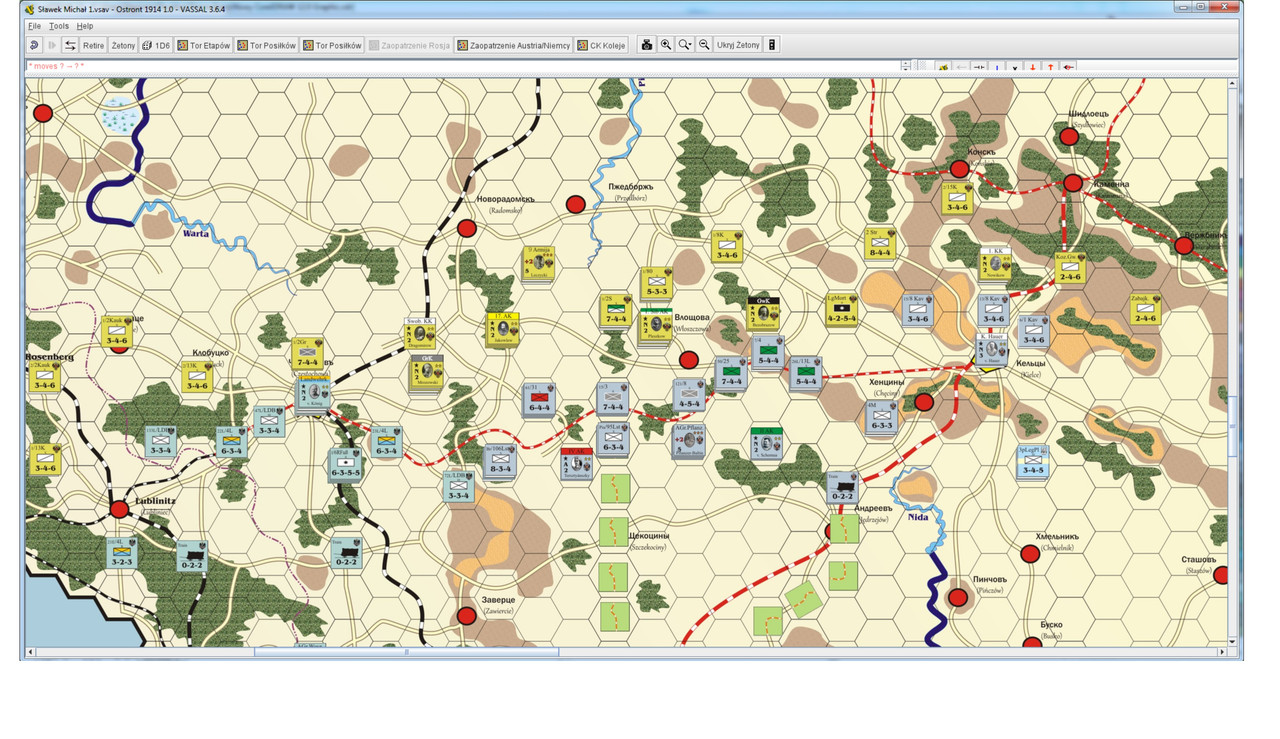Select the Swob. KK leader counter
The width and height of the screenshot is (1280, 739).
[421, 333]
